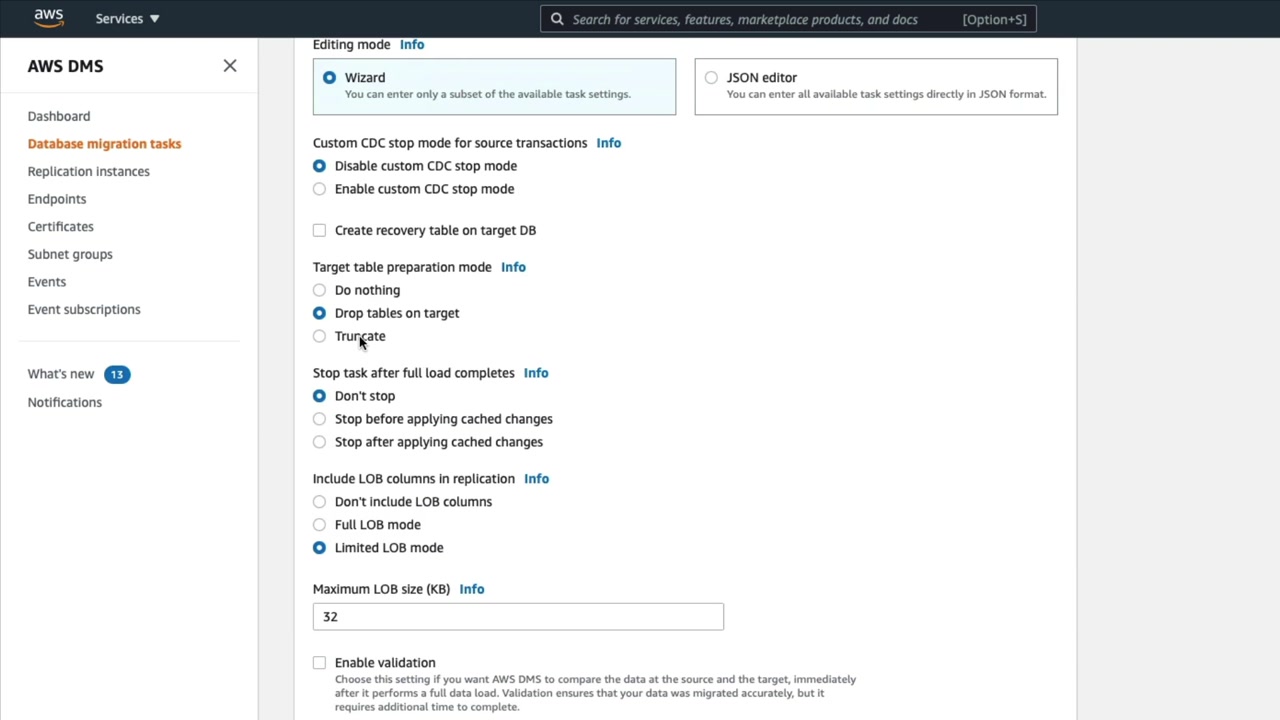Screen dimensions: 1280x720
Task: Check Create recovery table on target DB
Action: tap(319, 230)
